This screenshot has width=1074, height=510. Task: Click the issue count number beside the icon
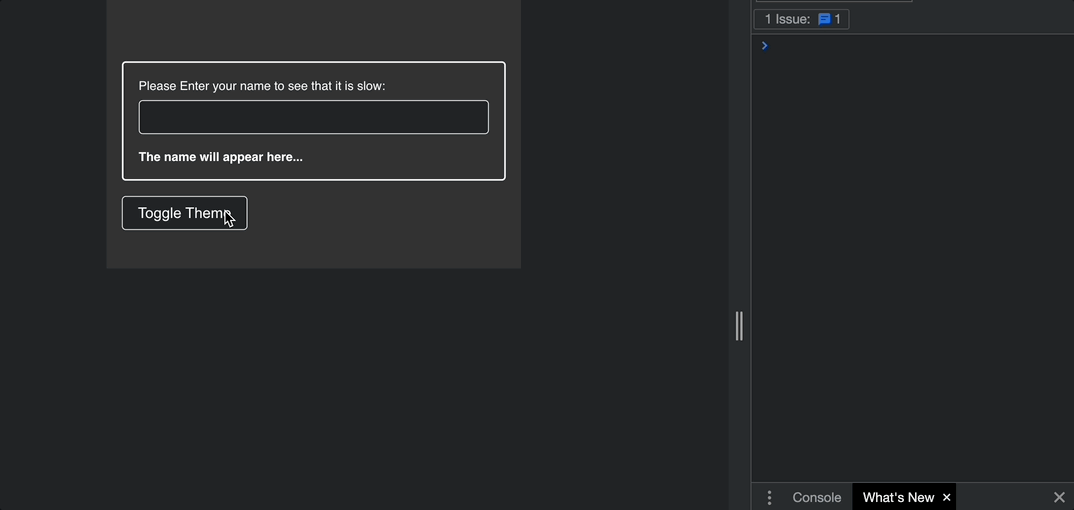(838, 19)
